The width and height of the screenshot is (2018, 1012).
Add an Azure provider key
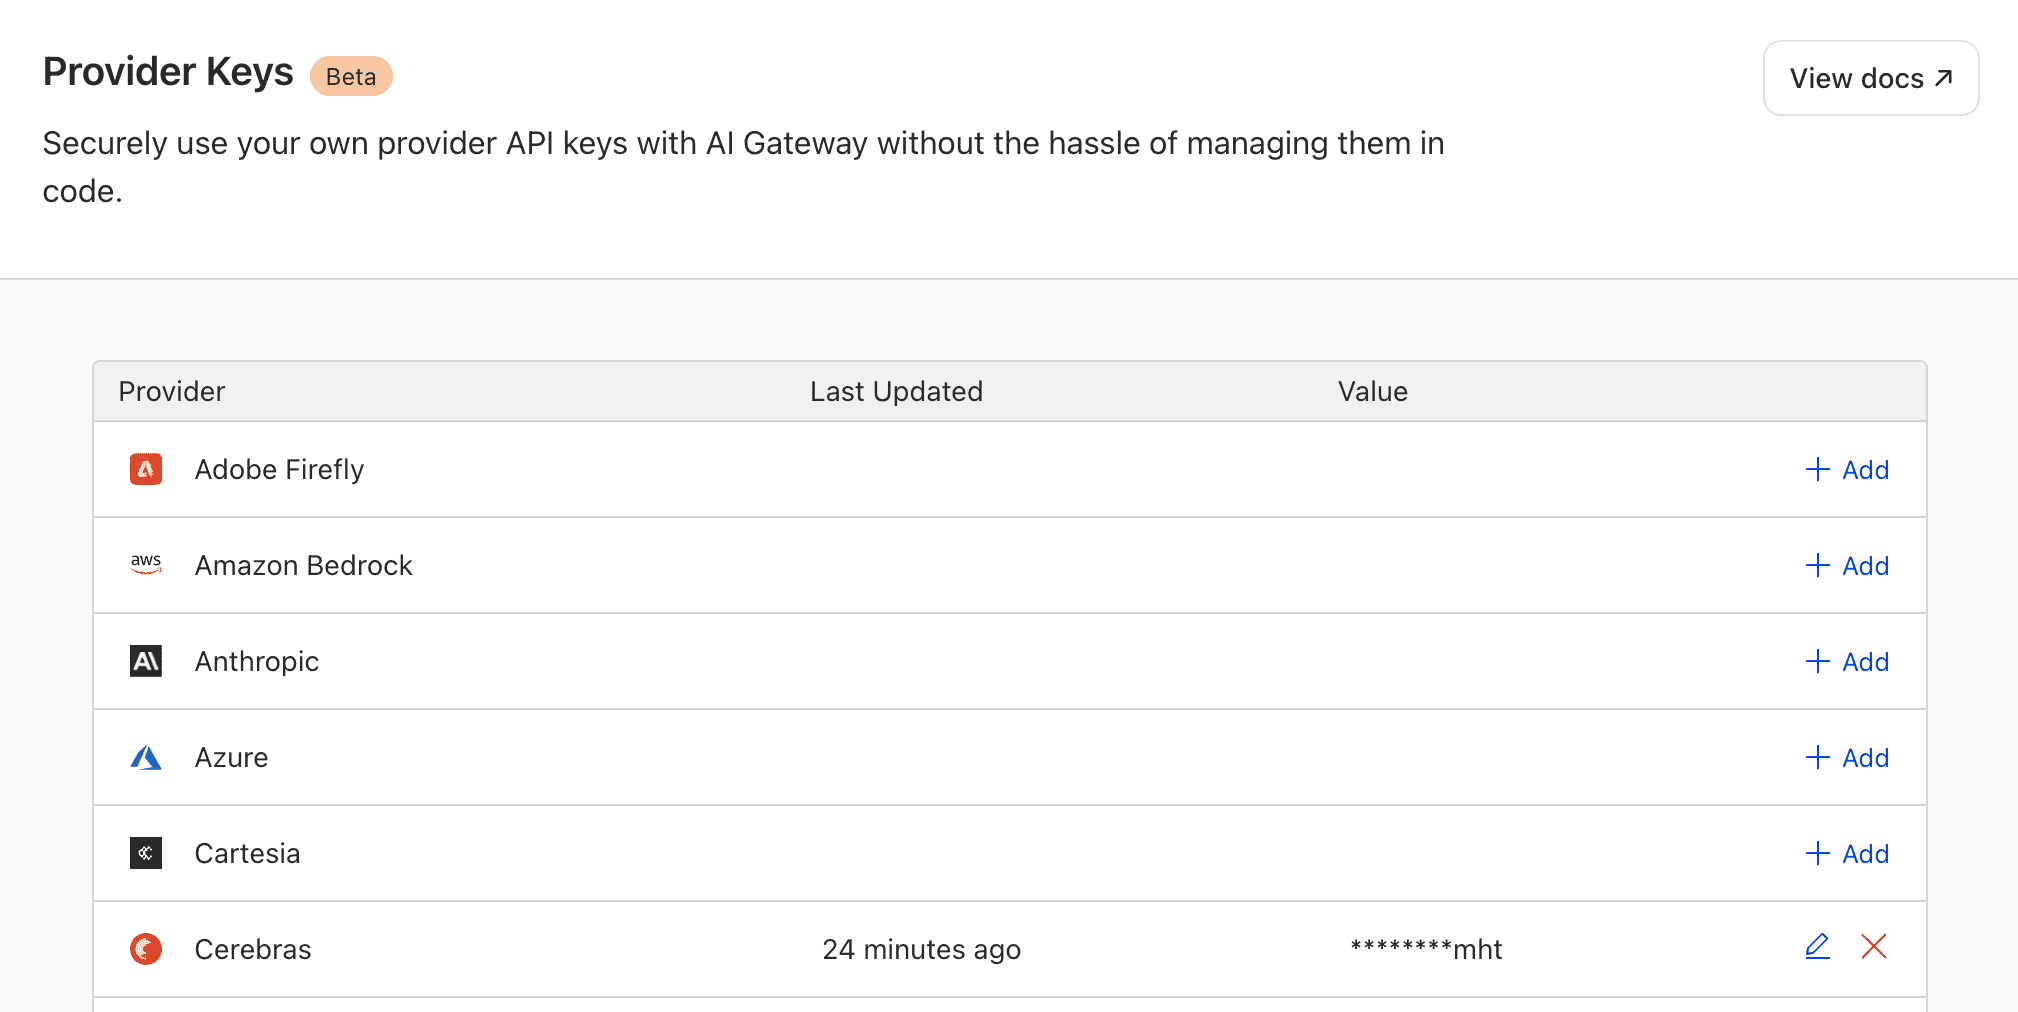(1847, 757)
